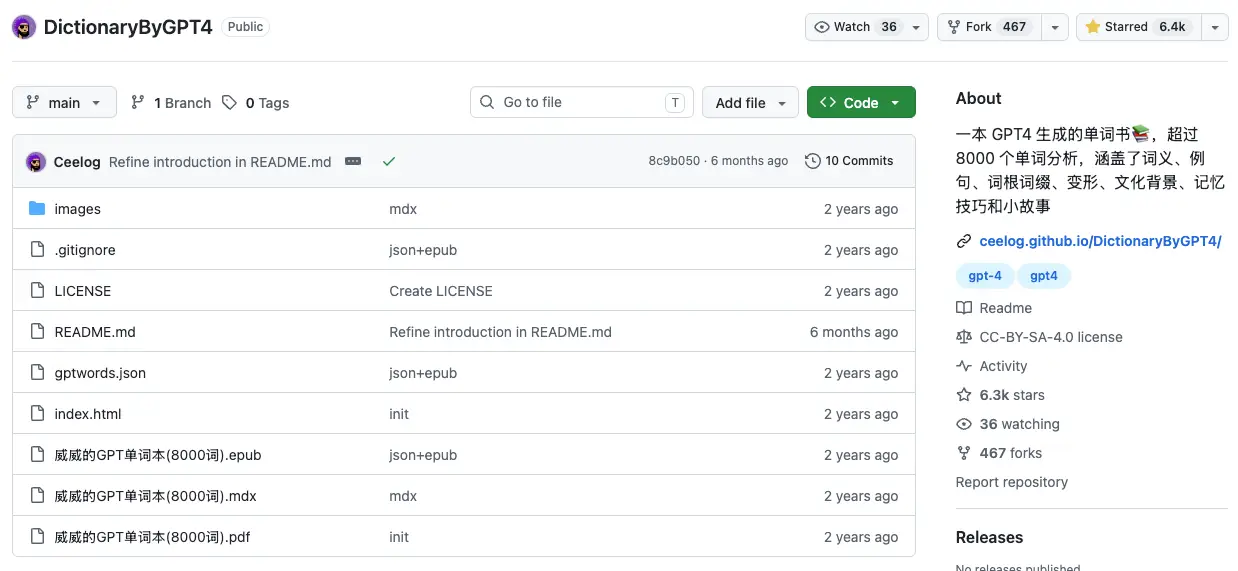
Task: Click the Go to file search field
Action: click(582, 102)
